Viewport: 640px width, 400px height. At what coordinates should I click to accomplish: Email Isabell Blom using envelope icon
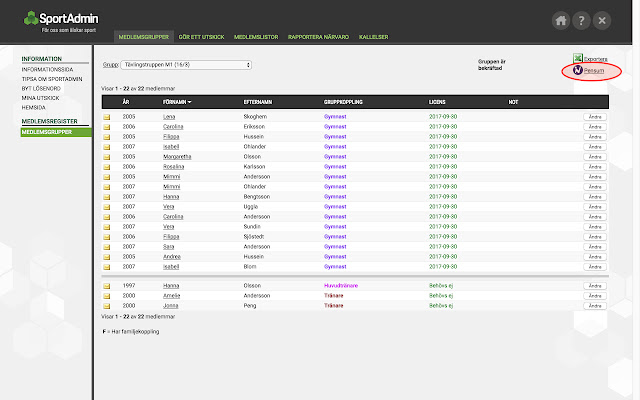[x=107, y=267]
